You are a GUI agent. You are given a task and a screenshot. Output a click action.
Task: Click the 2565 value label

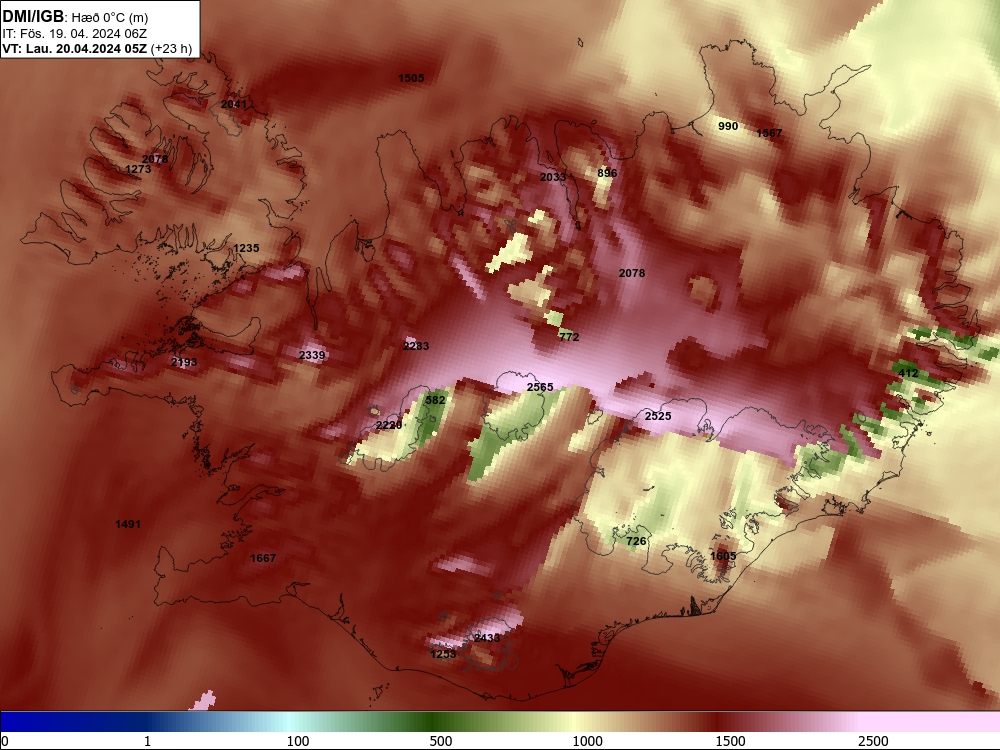(x=540, y=387)
